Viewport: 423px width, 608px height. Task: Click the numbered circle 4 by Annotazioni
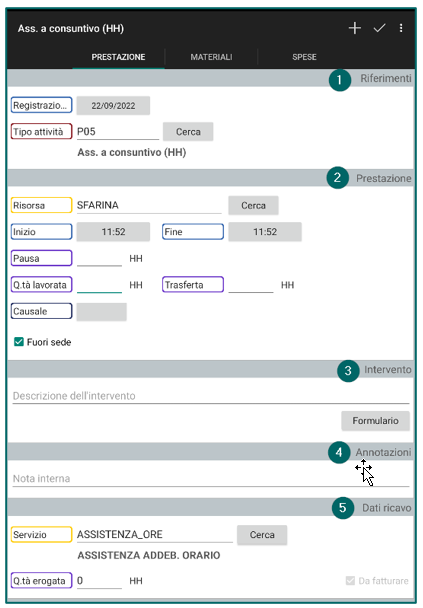coord(339,452)
